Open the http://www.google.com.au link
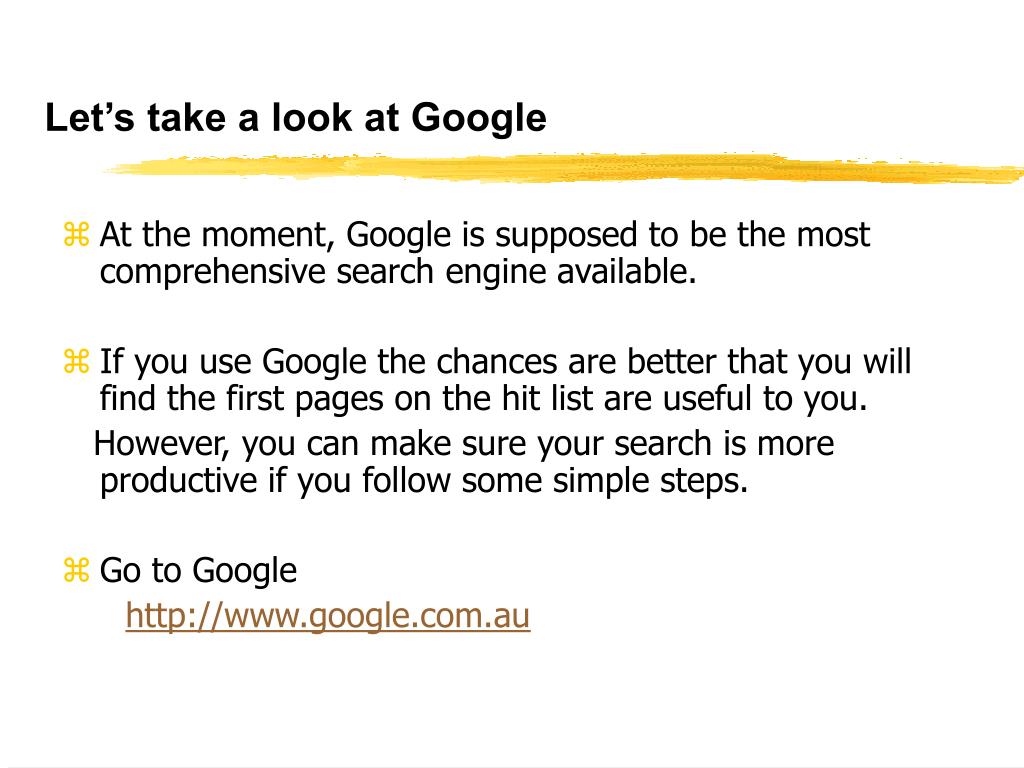1024x768 pixels. [x=327, y=616]
